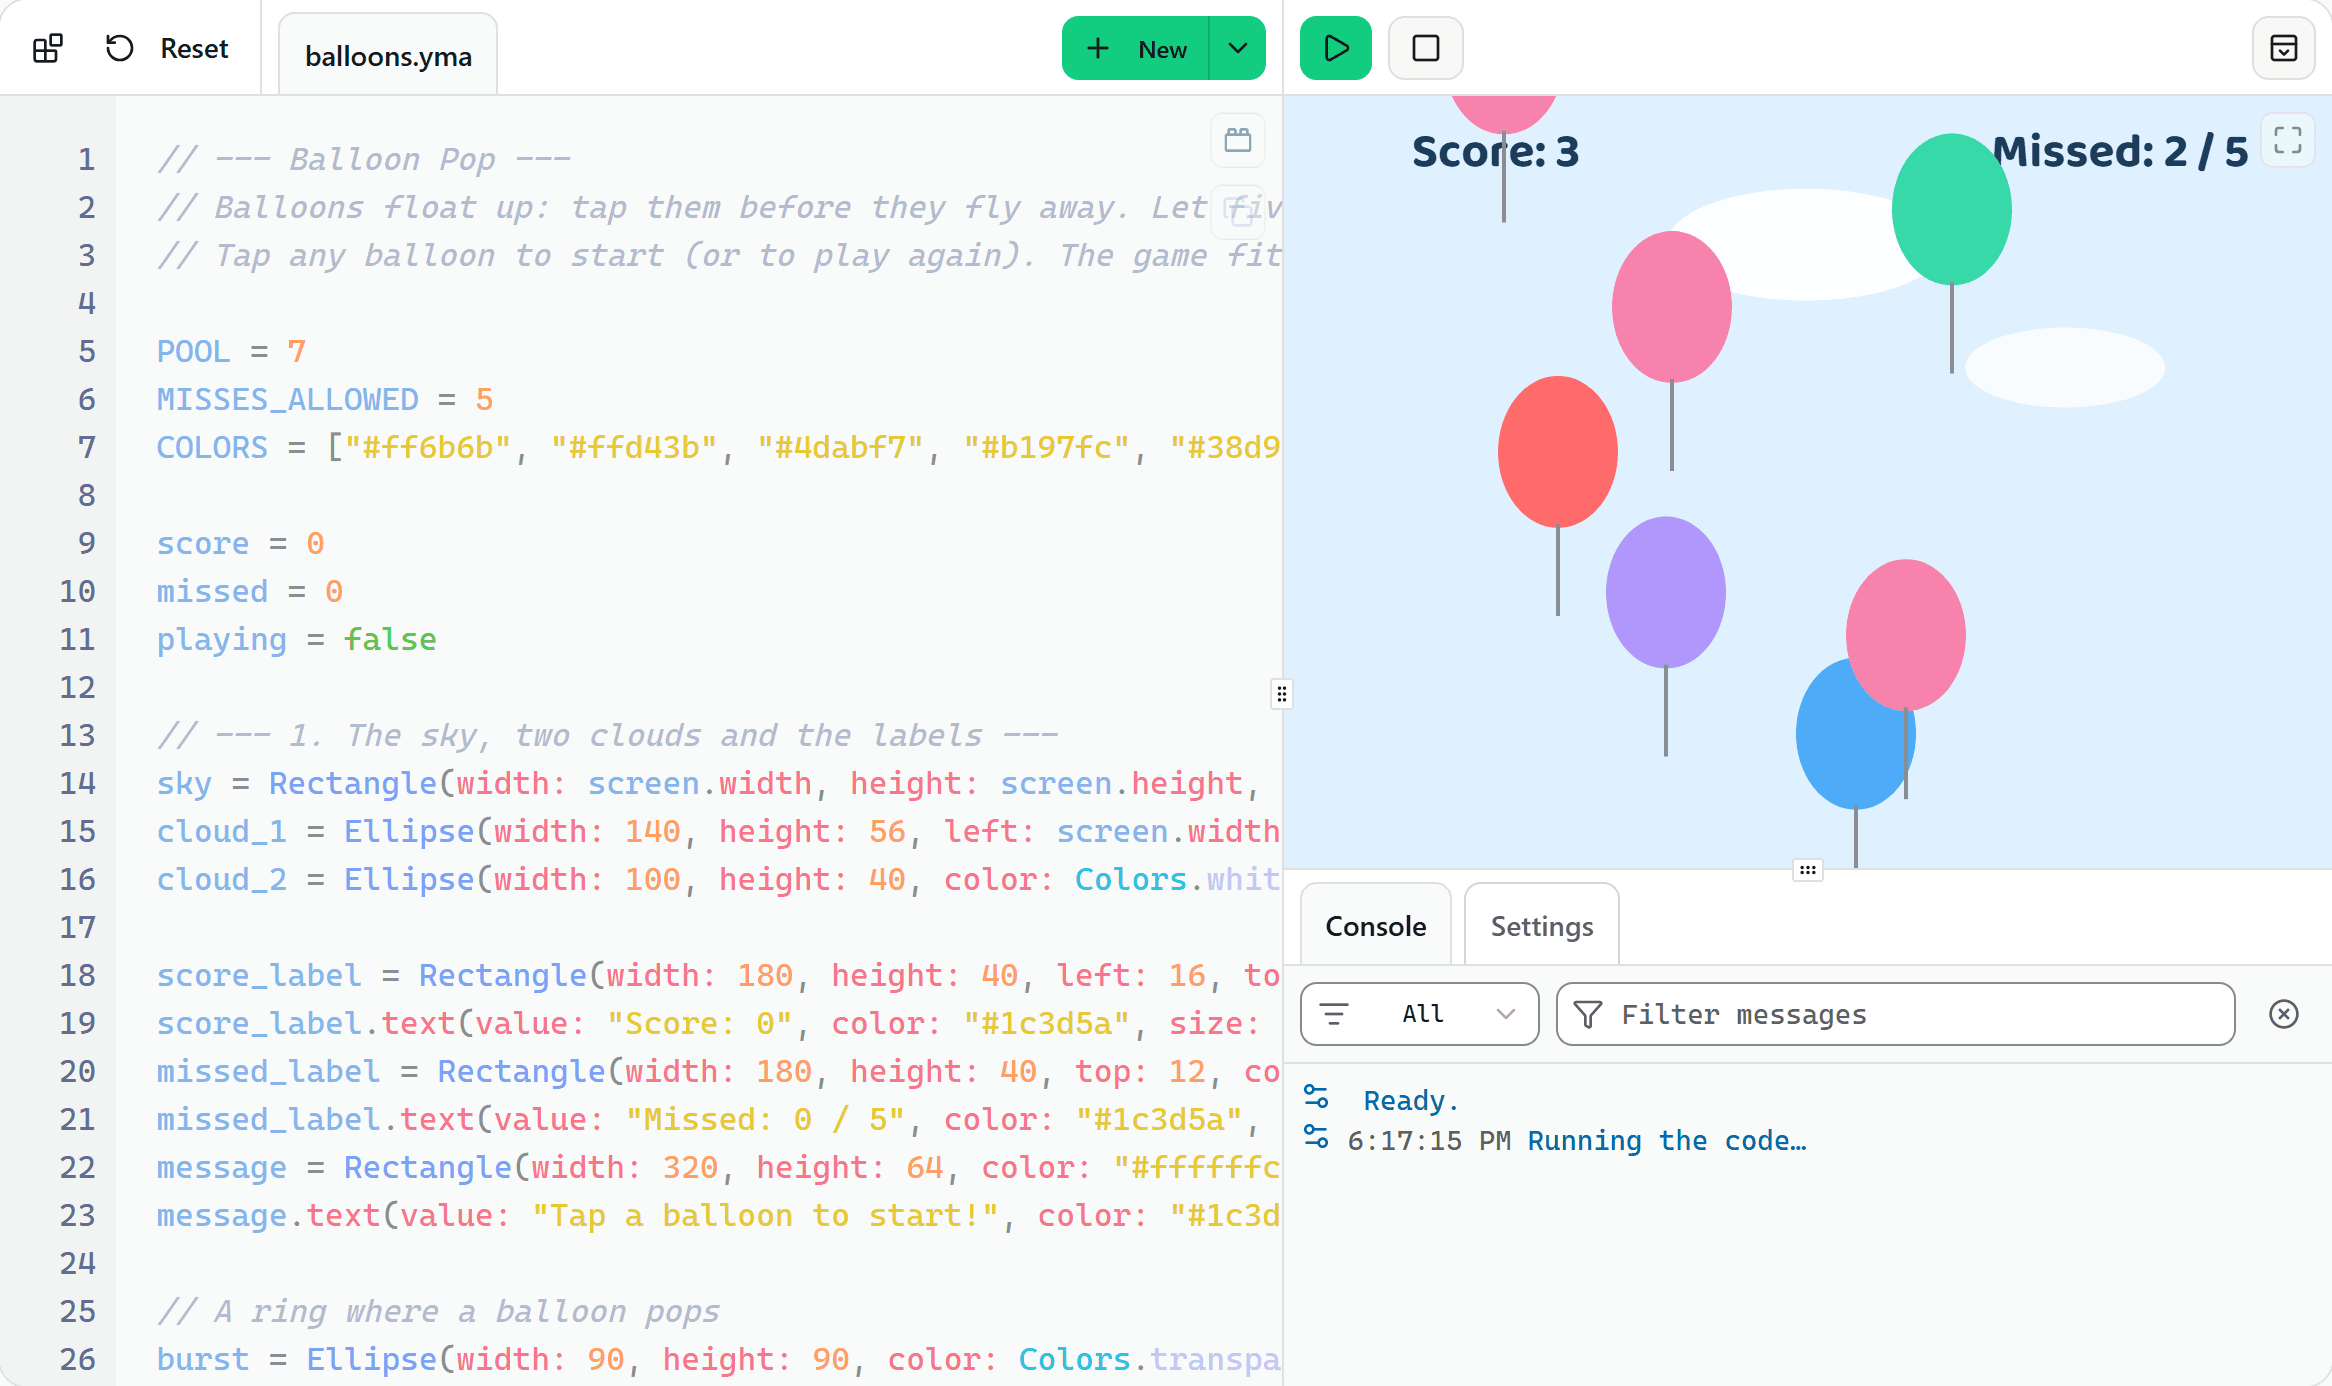2332x1386 pixels.
Task: Open the blocks brick icon in editor
Action: (x=1238, y=140)
